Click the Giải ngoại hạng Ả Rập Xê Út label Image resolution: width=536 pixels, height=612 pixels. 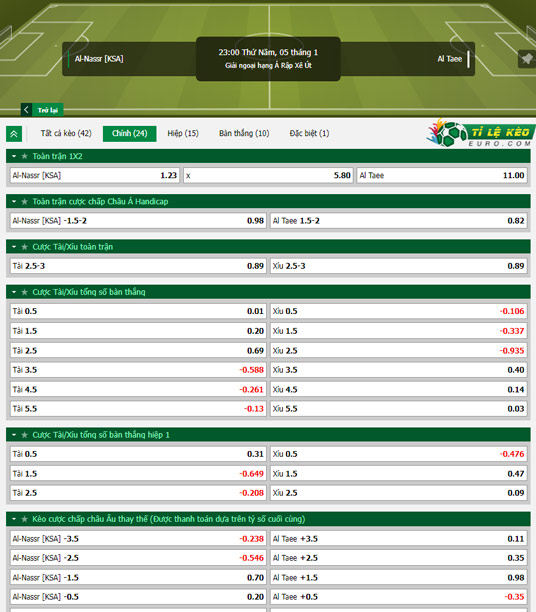click(x=268, y=66)
